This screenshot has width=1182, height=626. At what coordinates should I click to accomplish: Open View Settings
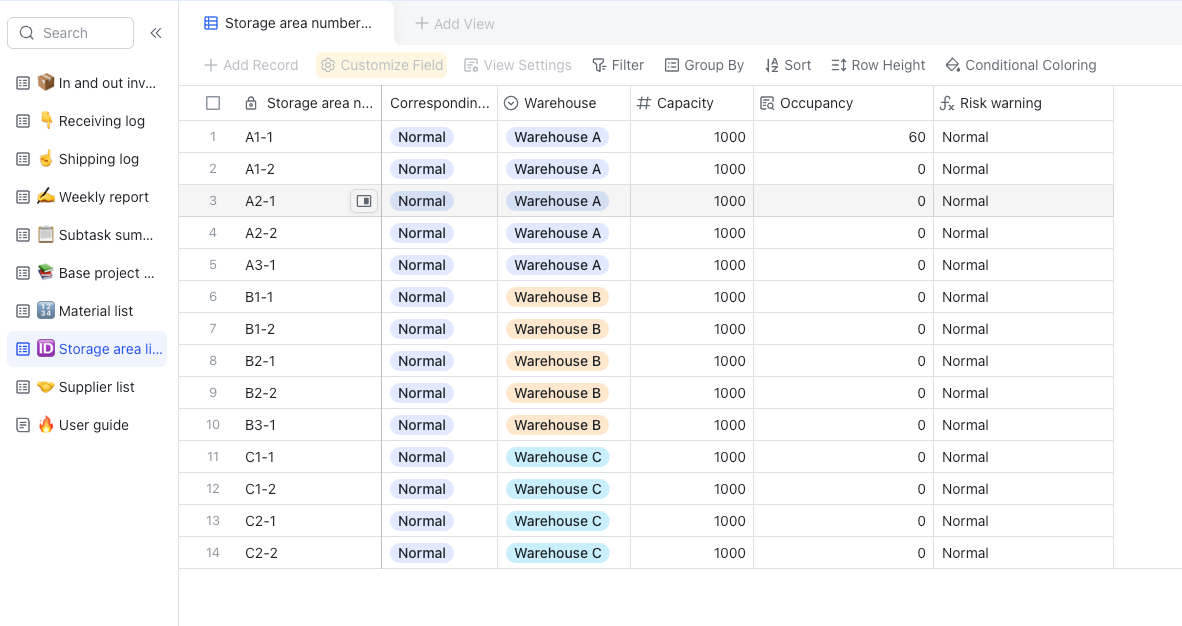click(x=517, y=65)
